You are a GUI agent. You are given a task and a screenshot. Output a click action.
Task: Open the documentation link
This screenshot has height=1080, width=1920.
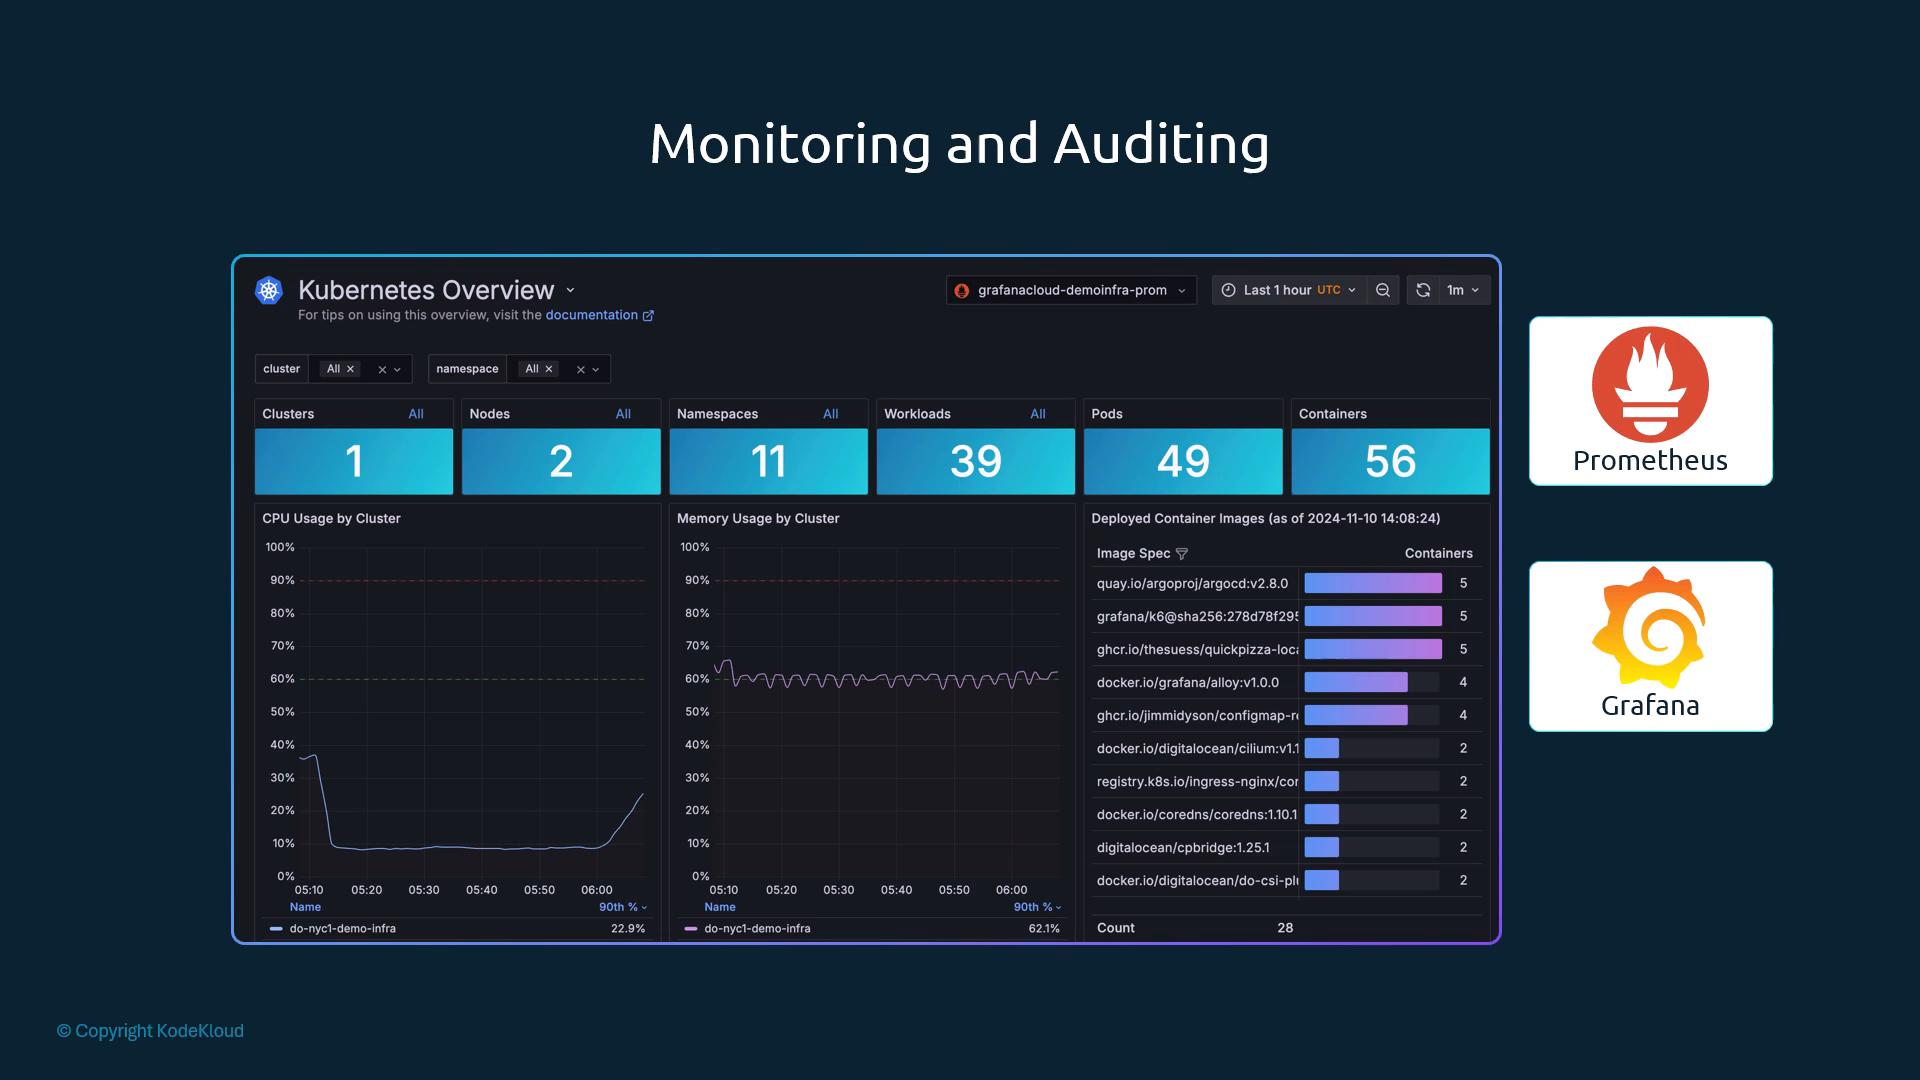[x=591, y=315]
